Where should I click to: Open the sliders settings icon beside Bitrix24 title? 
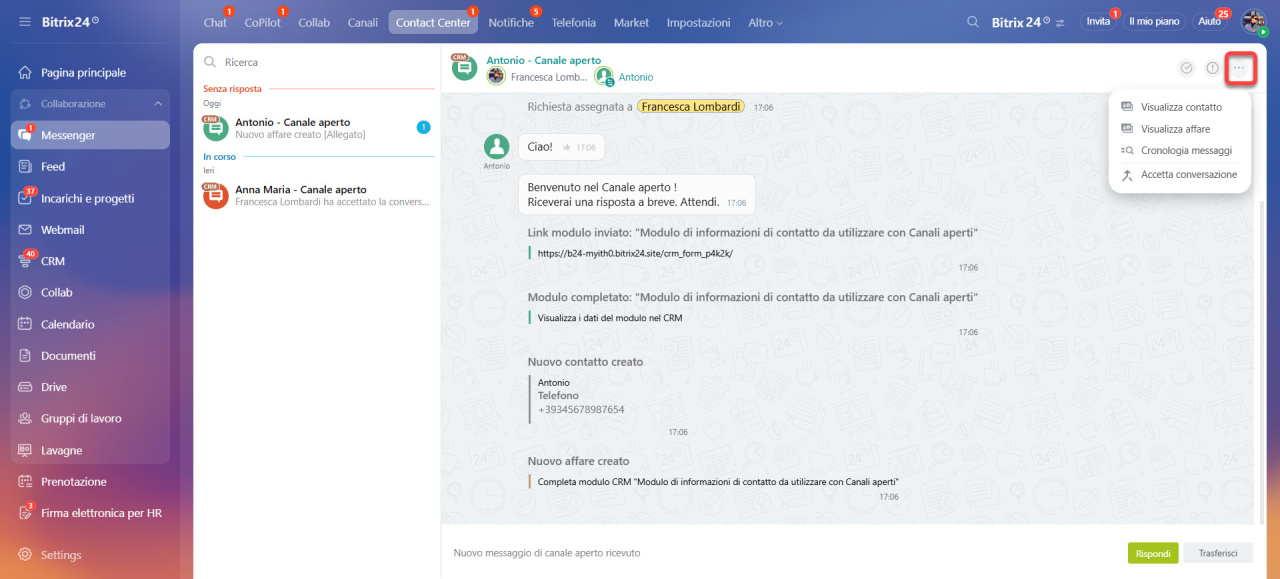point(1060,23)
